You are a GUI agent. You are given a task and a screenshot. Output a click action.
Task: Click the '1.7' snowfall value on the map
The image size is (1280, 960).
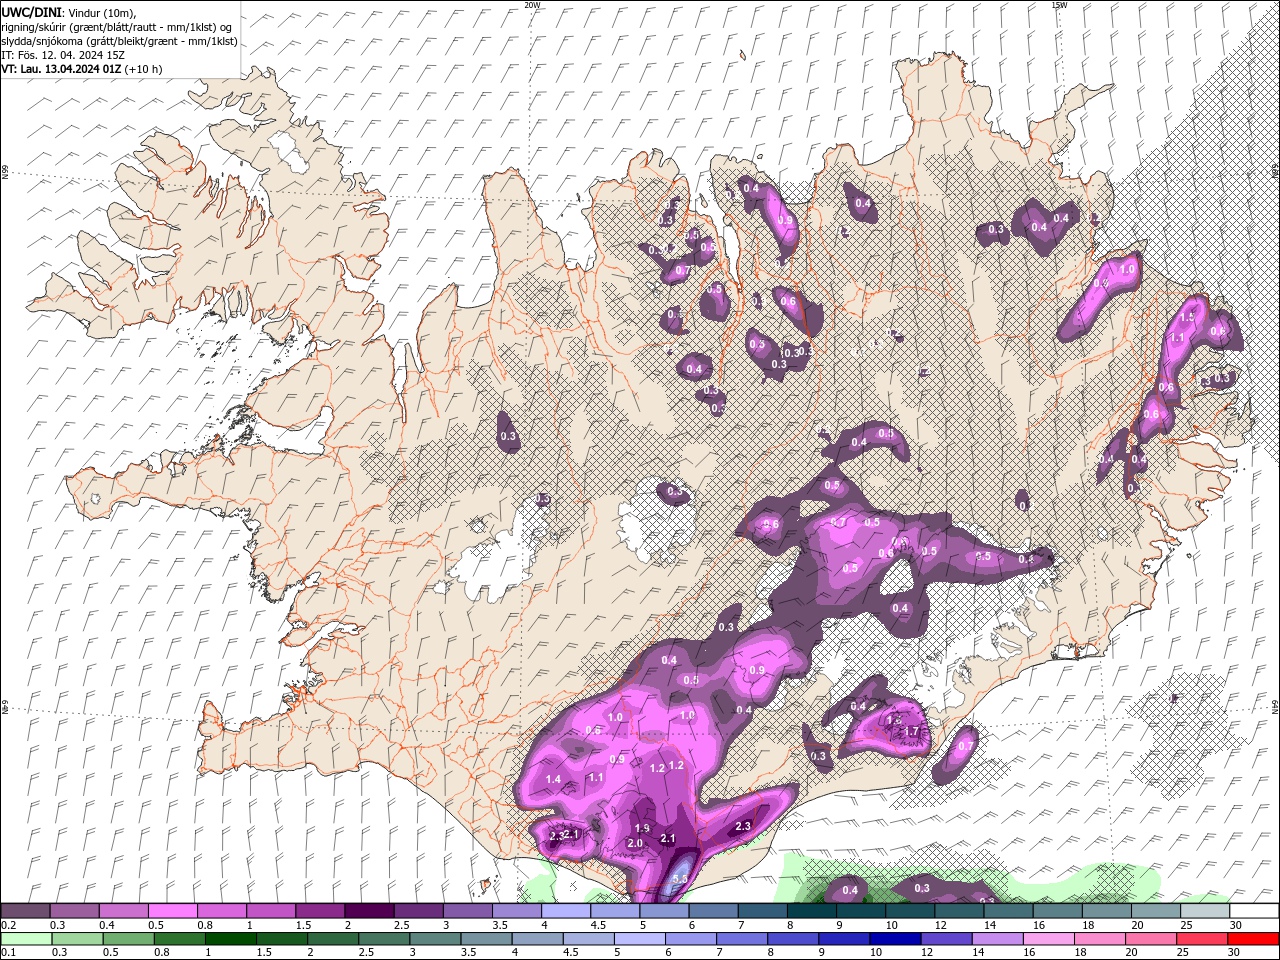[x=912, y=732]
